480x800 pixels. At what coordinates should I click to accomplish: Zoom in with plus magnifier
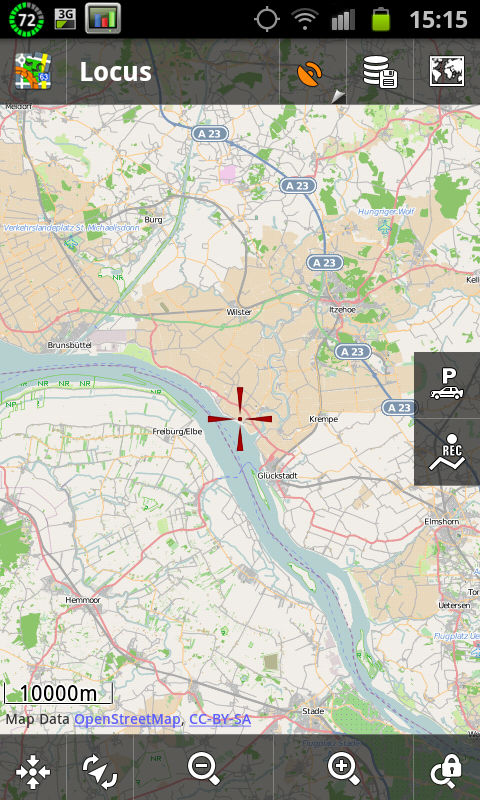tap(344, 769)
